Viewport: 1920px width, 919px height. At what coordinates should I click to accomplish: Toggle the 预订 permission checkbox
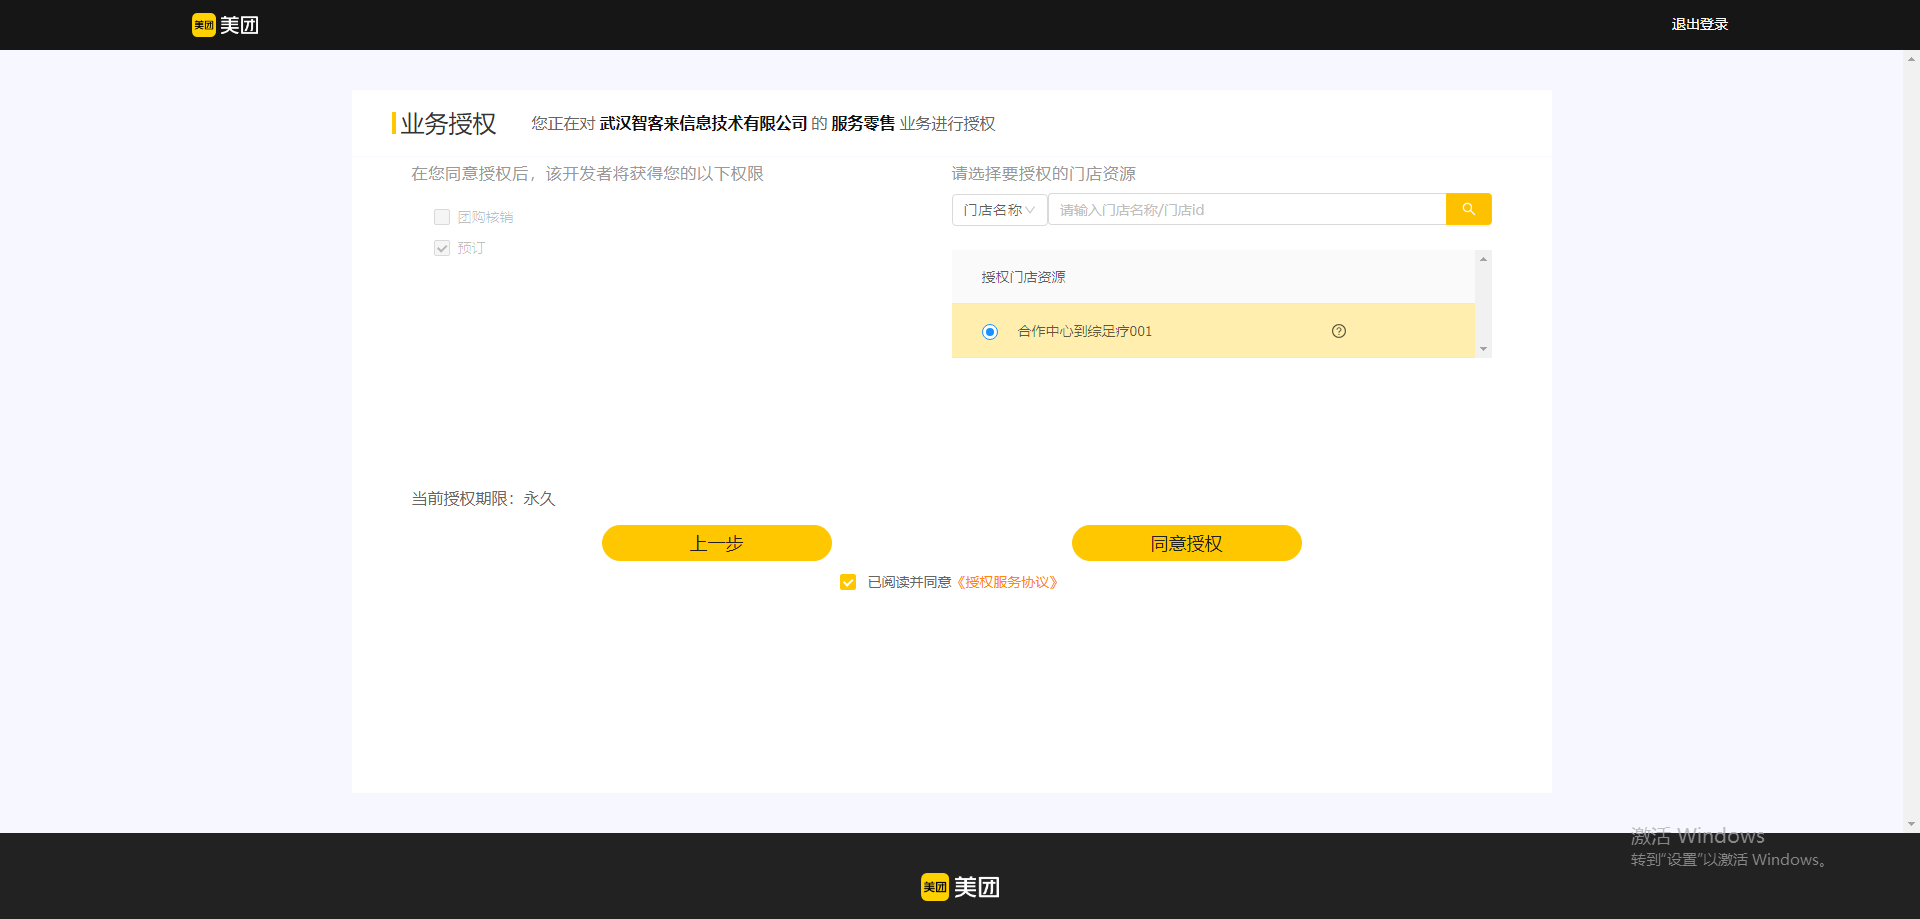tap(442, 248)
